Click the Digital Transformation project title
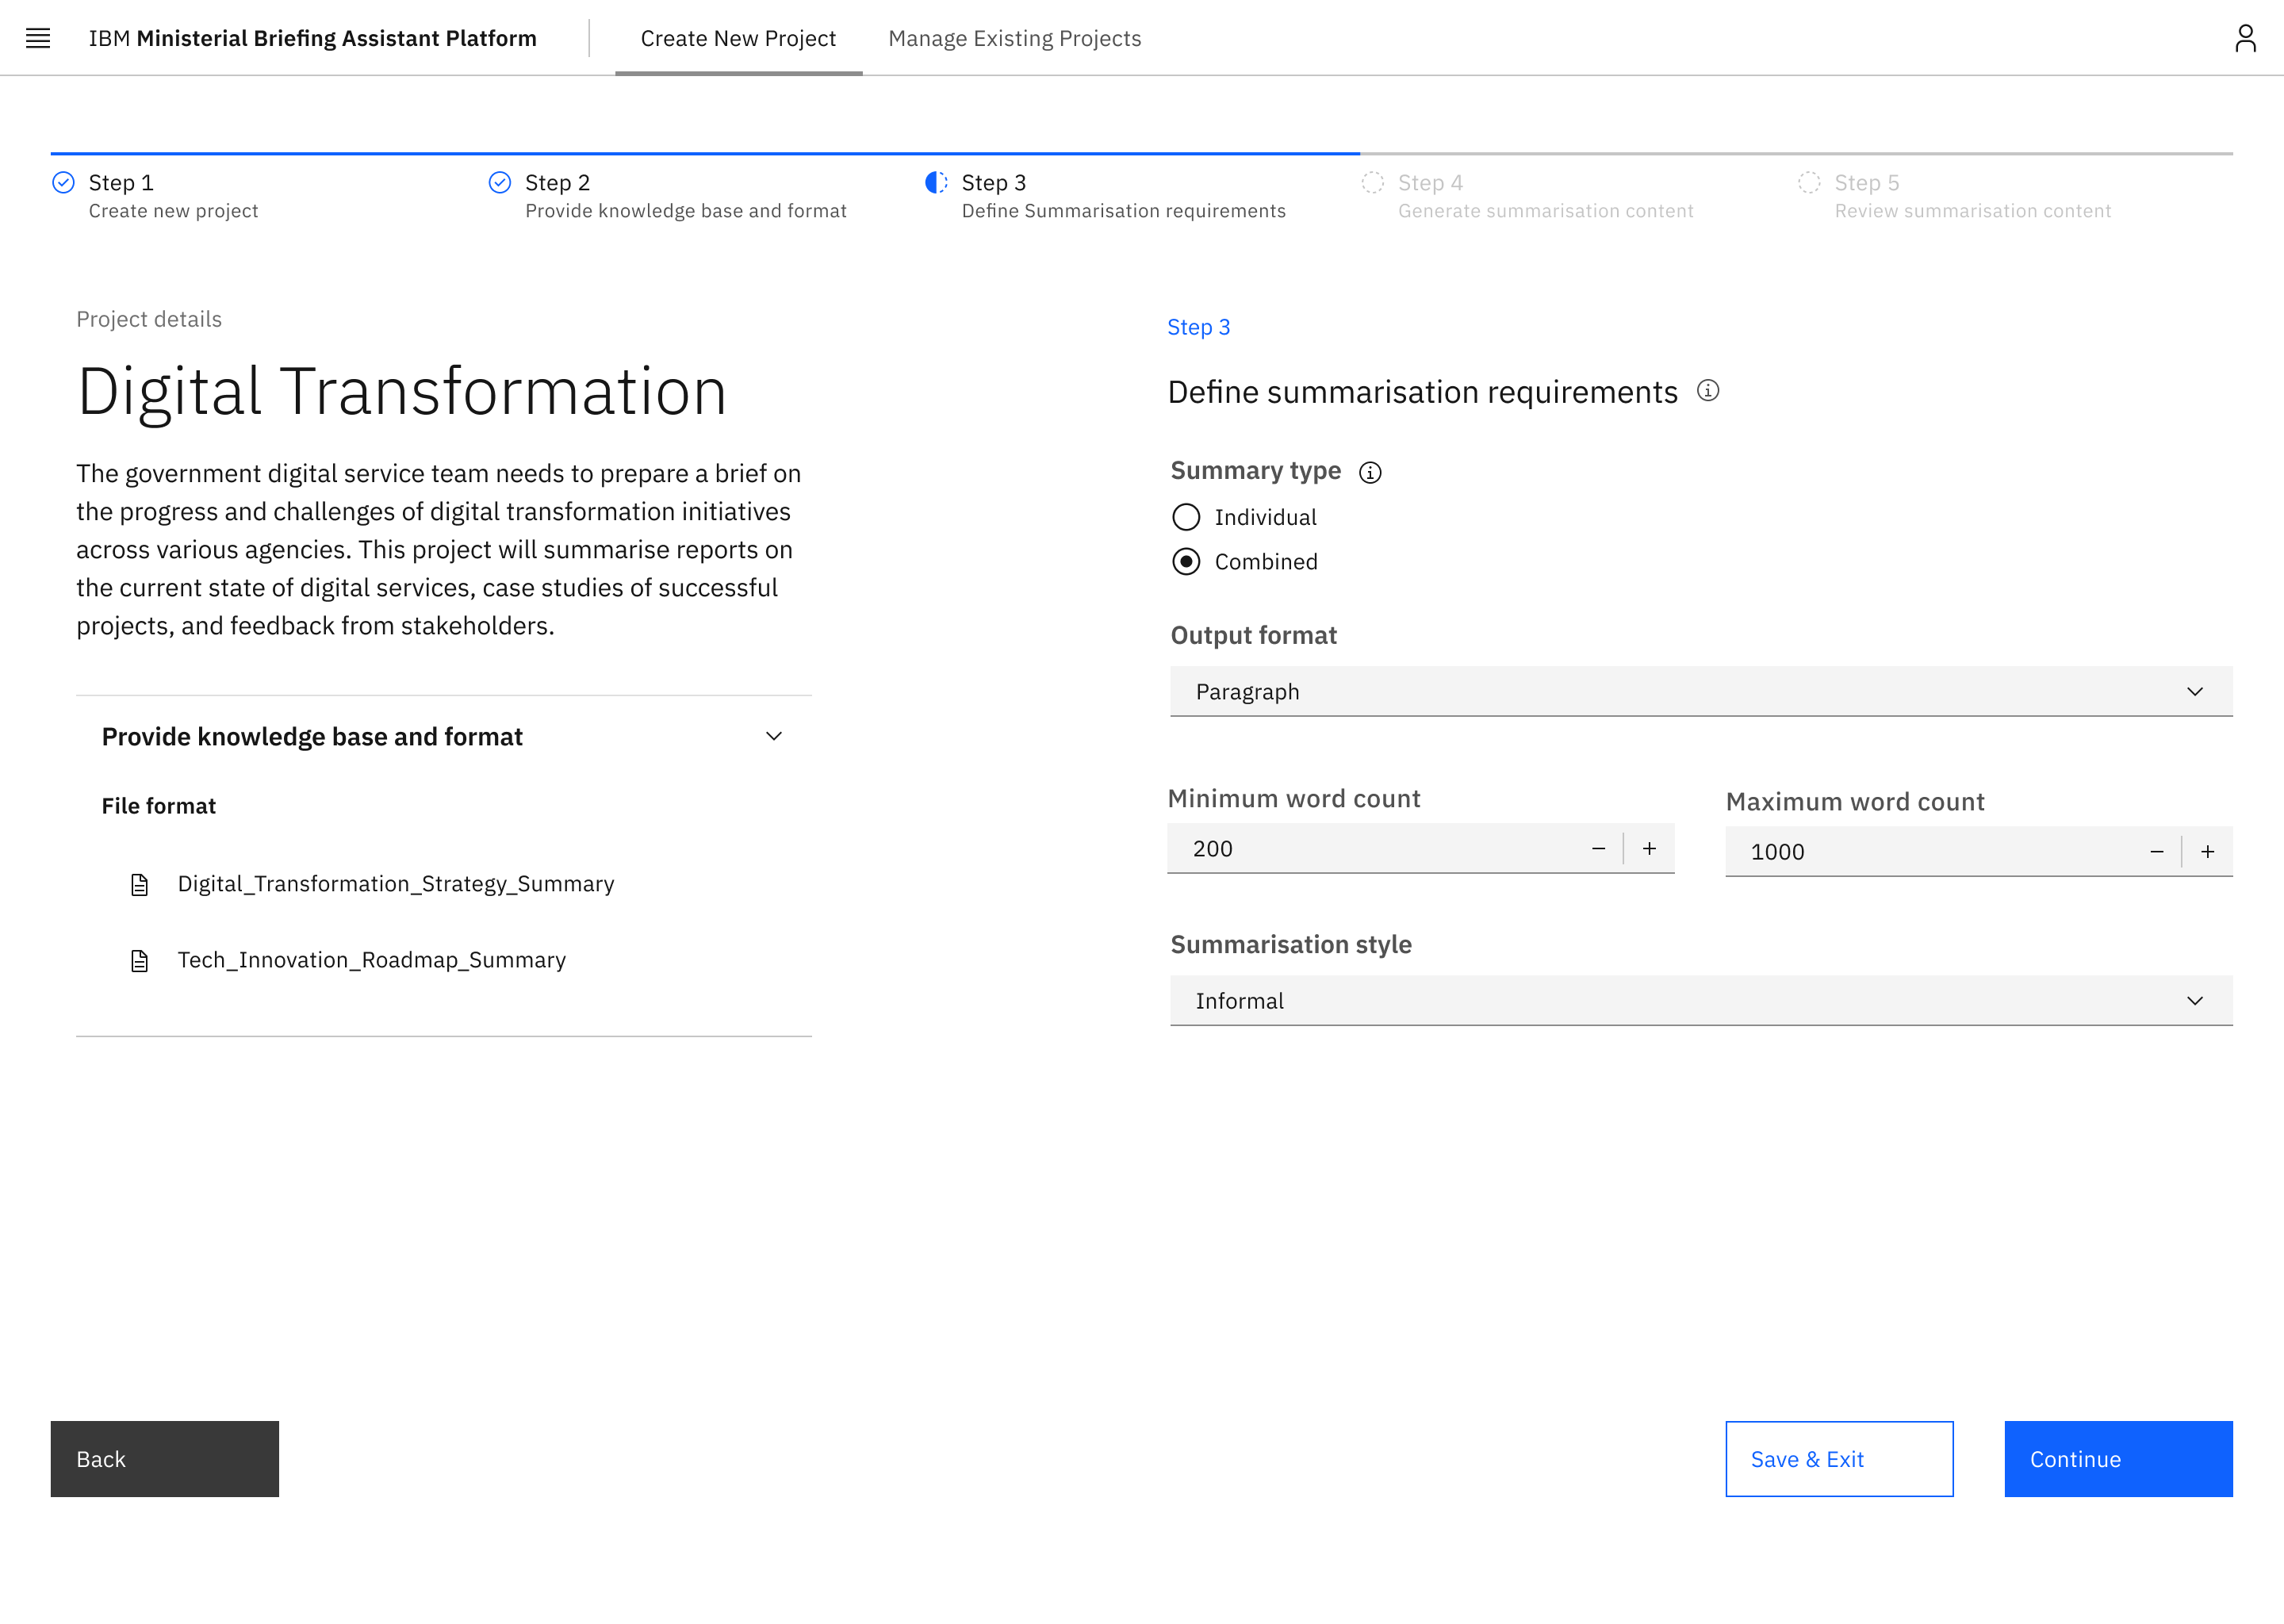This screenshot has width=2284, height=1624. pyautogui.click(x=402, y=391)
